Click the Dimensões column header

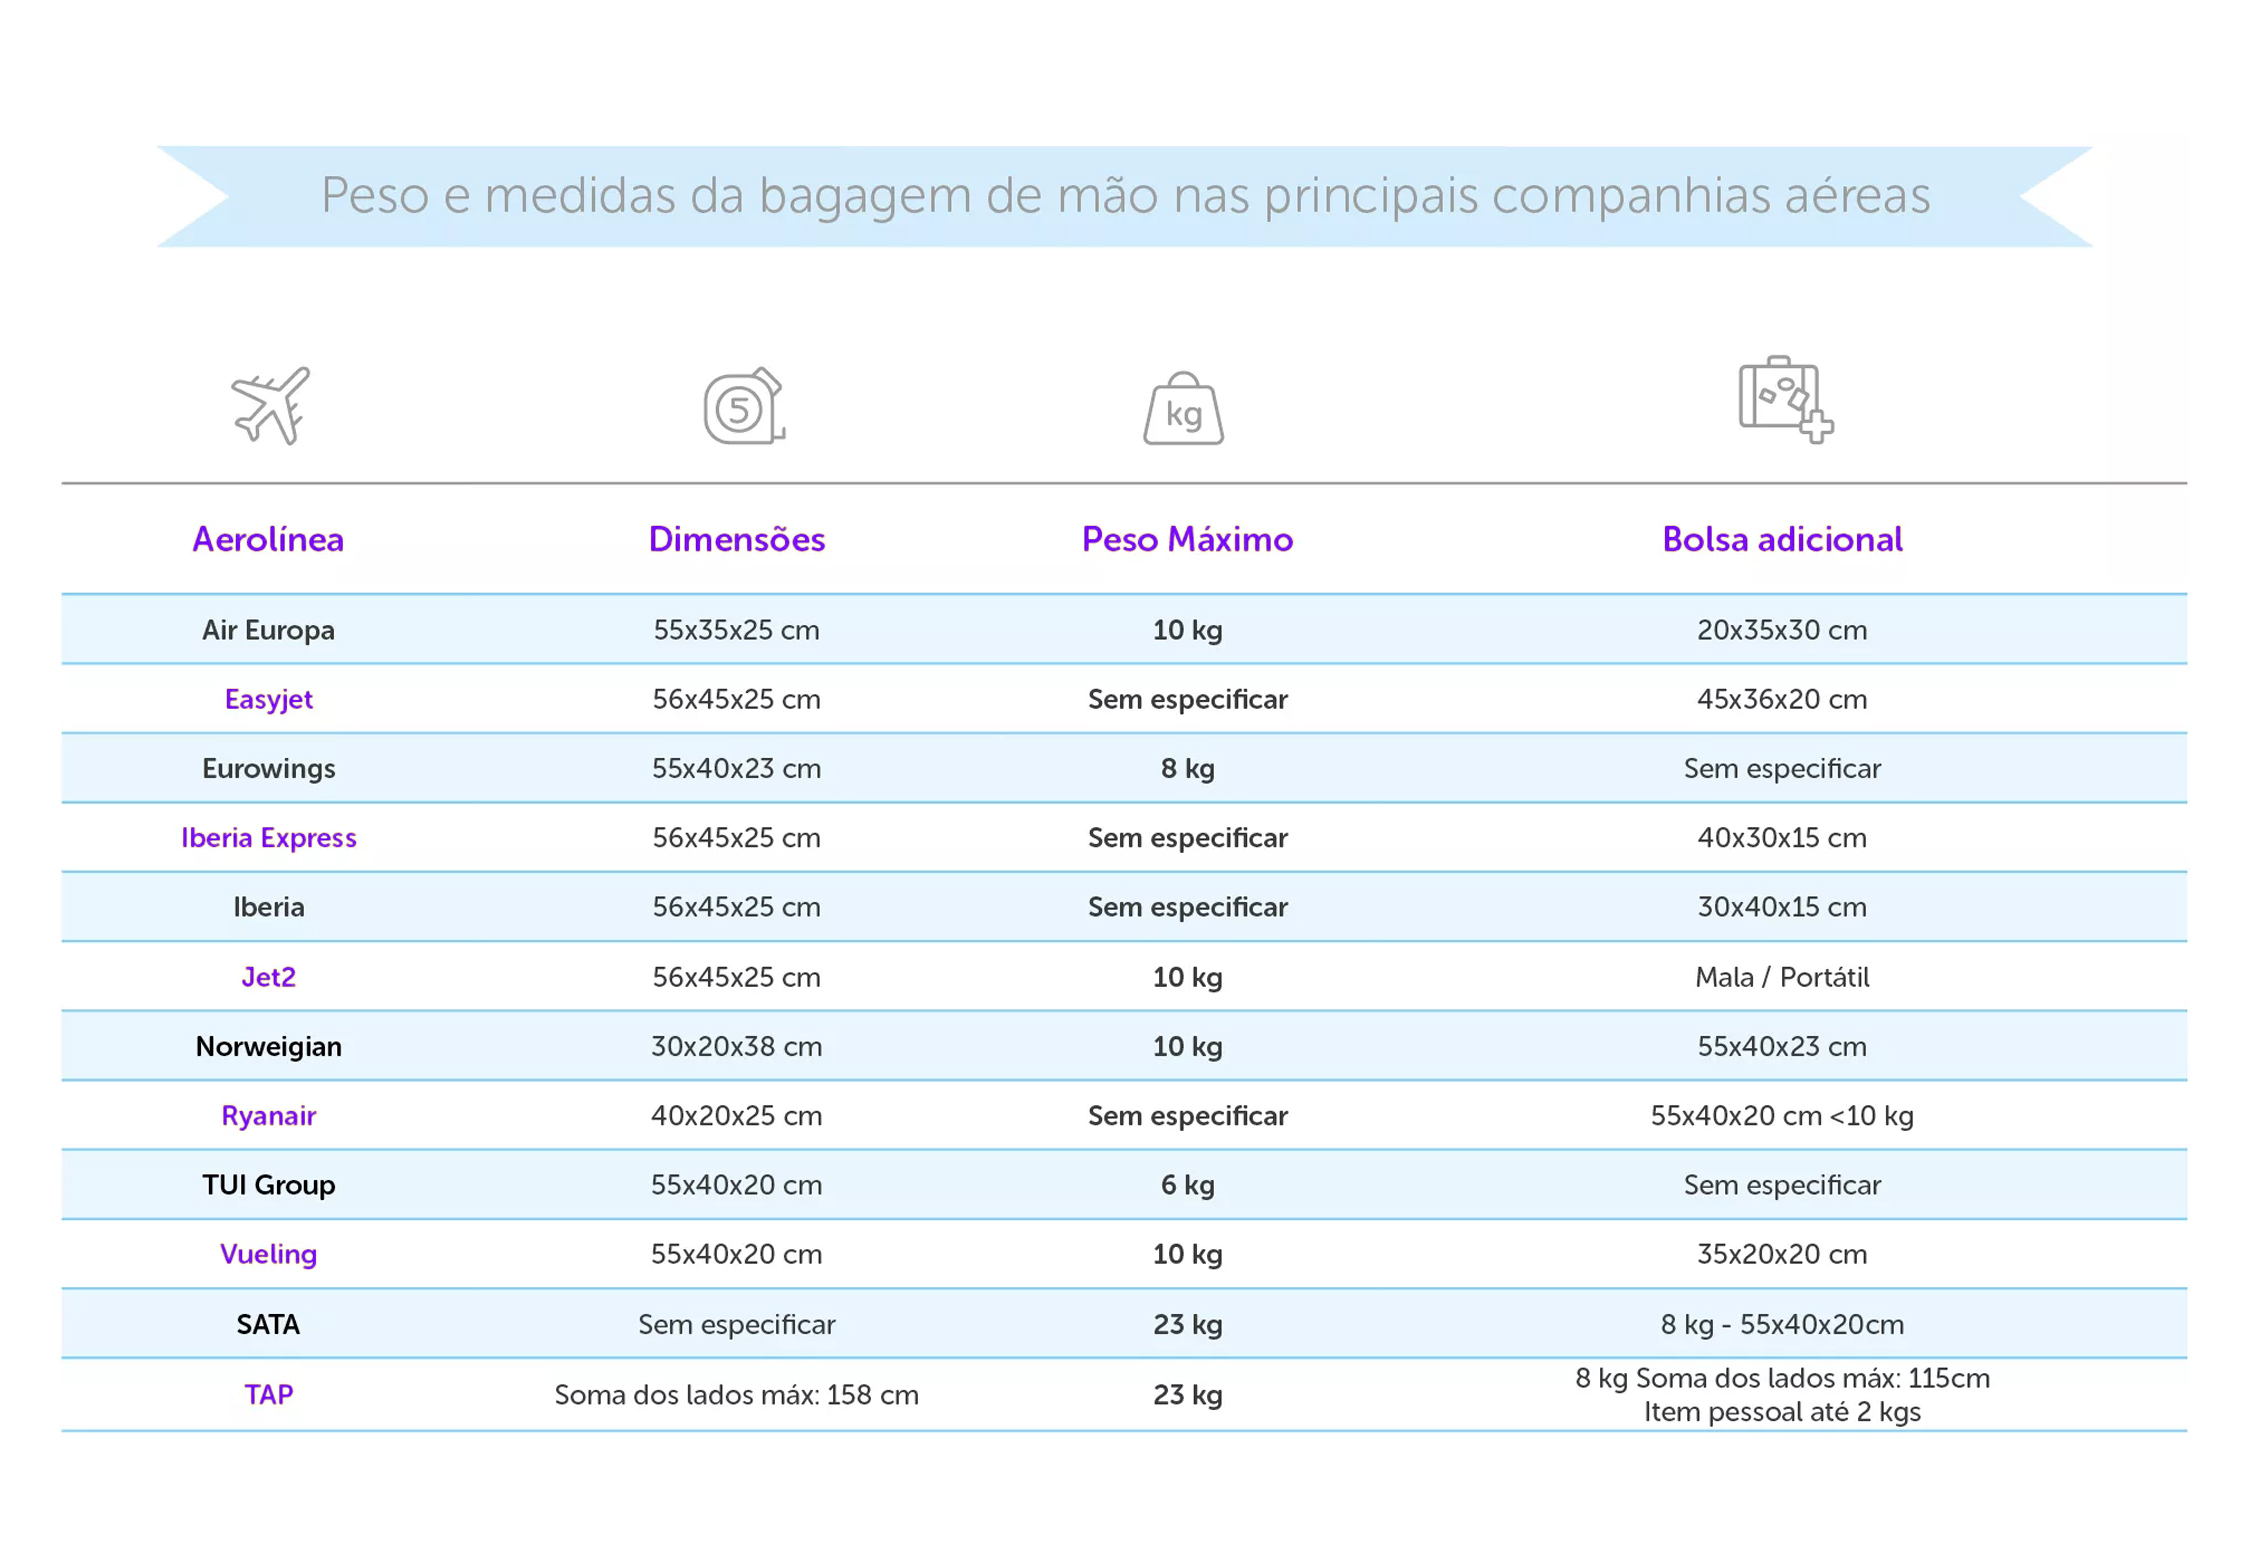point(737,539)
